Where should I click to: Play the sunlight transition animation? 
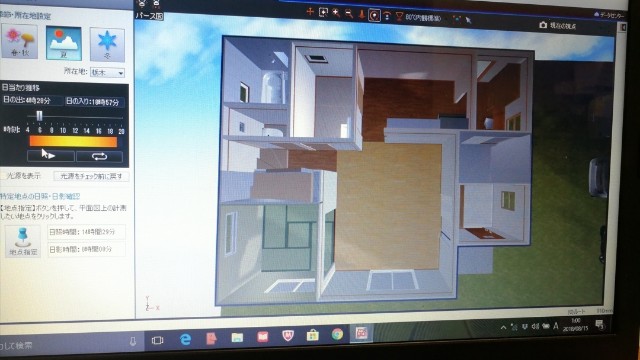[x=51, y=156]
